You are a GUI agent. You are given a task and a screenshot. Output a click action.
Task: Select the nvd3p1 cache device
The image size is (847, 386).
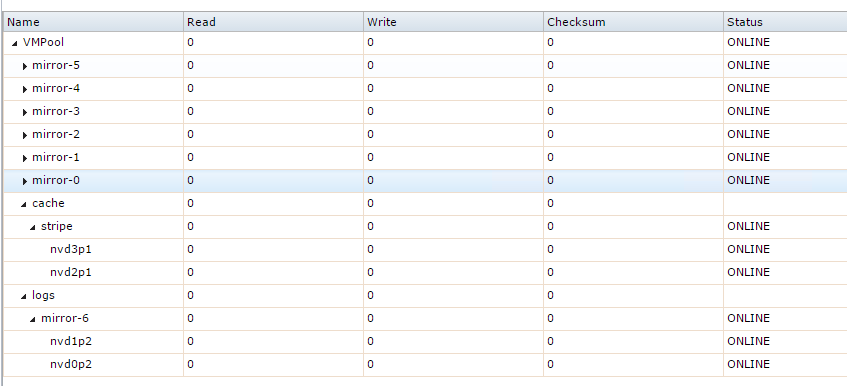click(70, 249)
